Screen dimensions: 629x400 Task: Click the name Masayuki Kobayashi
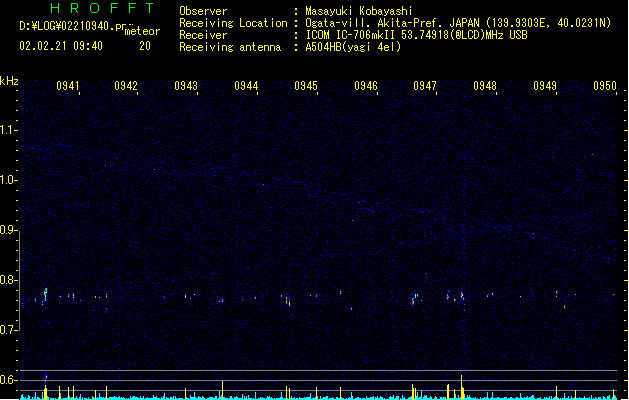point(359,11)
